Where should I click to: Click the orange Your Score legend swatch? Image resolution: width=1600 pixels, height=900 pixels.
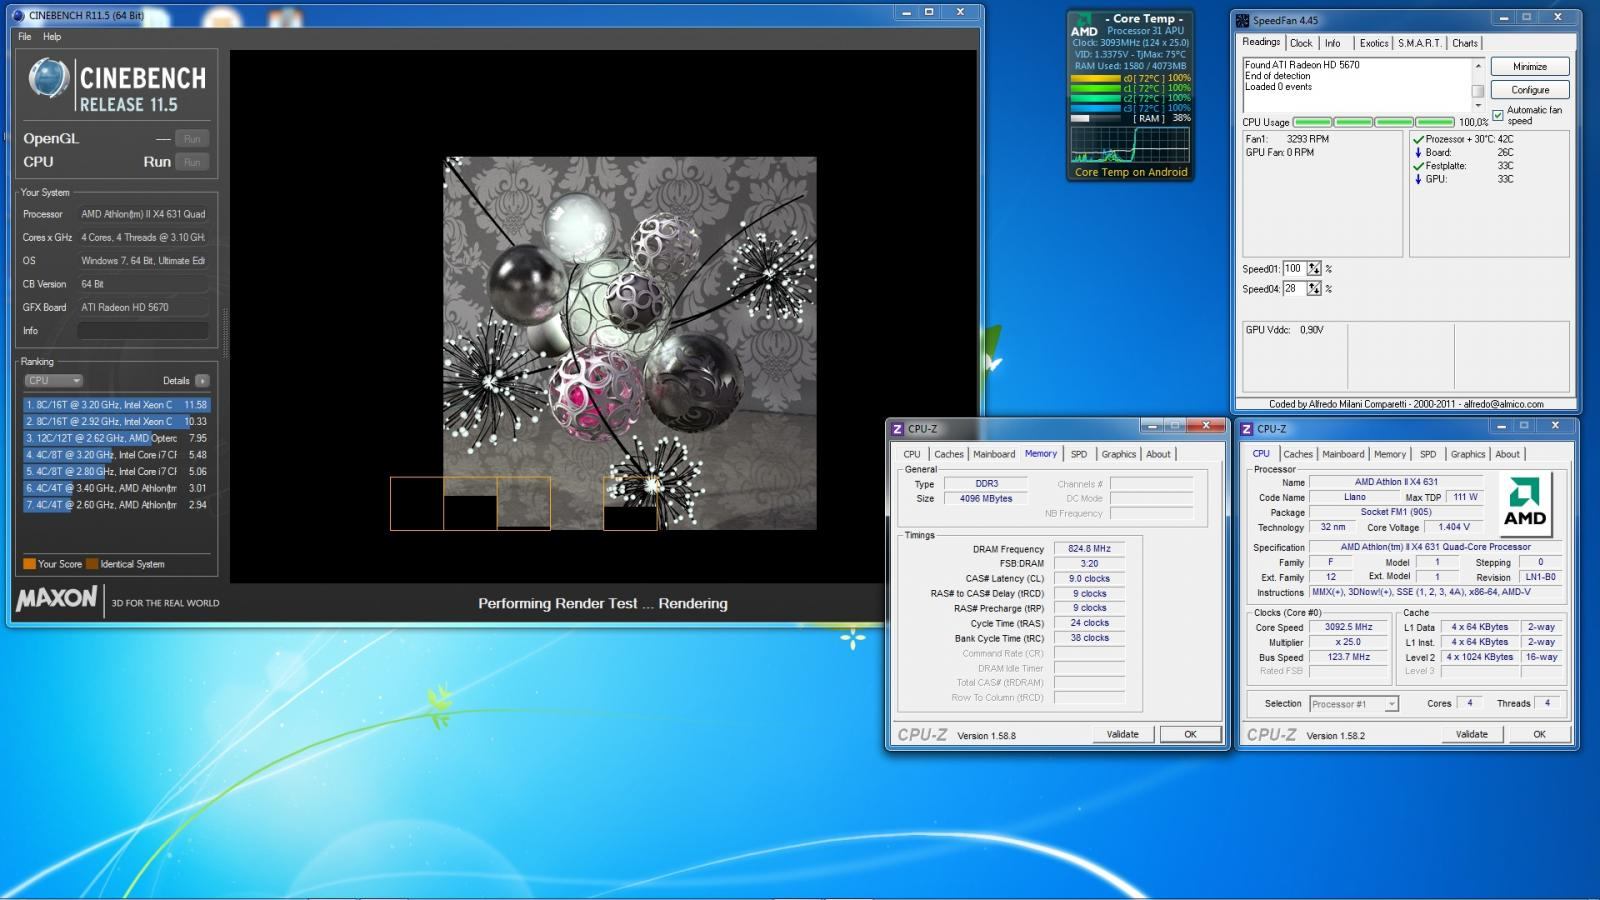click(x=30, y=564)
